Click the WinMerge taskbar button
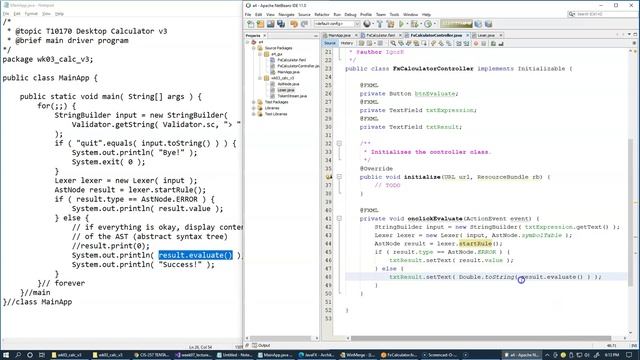Screen dimensions: 640x360 tap(358, 355)
